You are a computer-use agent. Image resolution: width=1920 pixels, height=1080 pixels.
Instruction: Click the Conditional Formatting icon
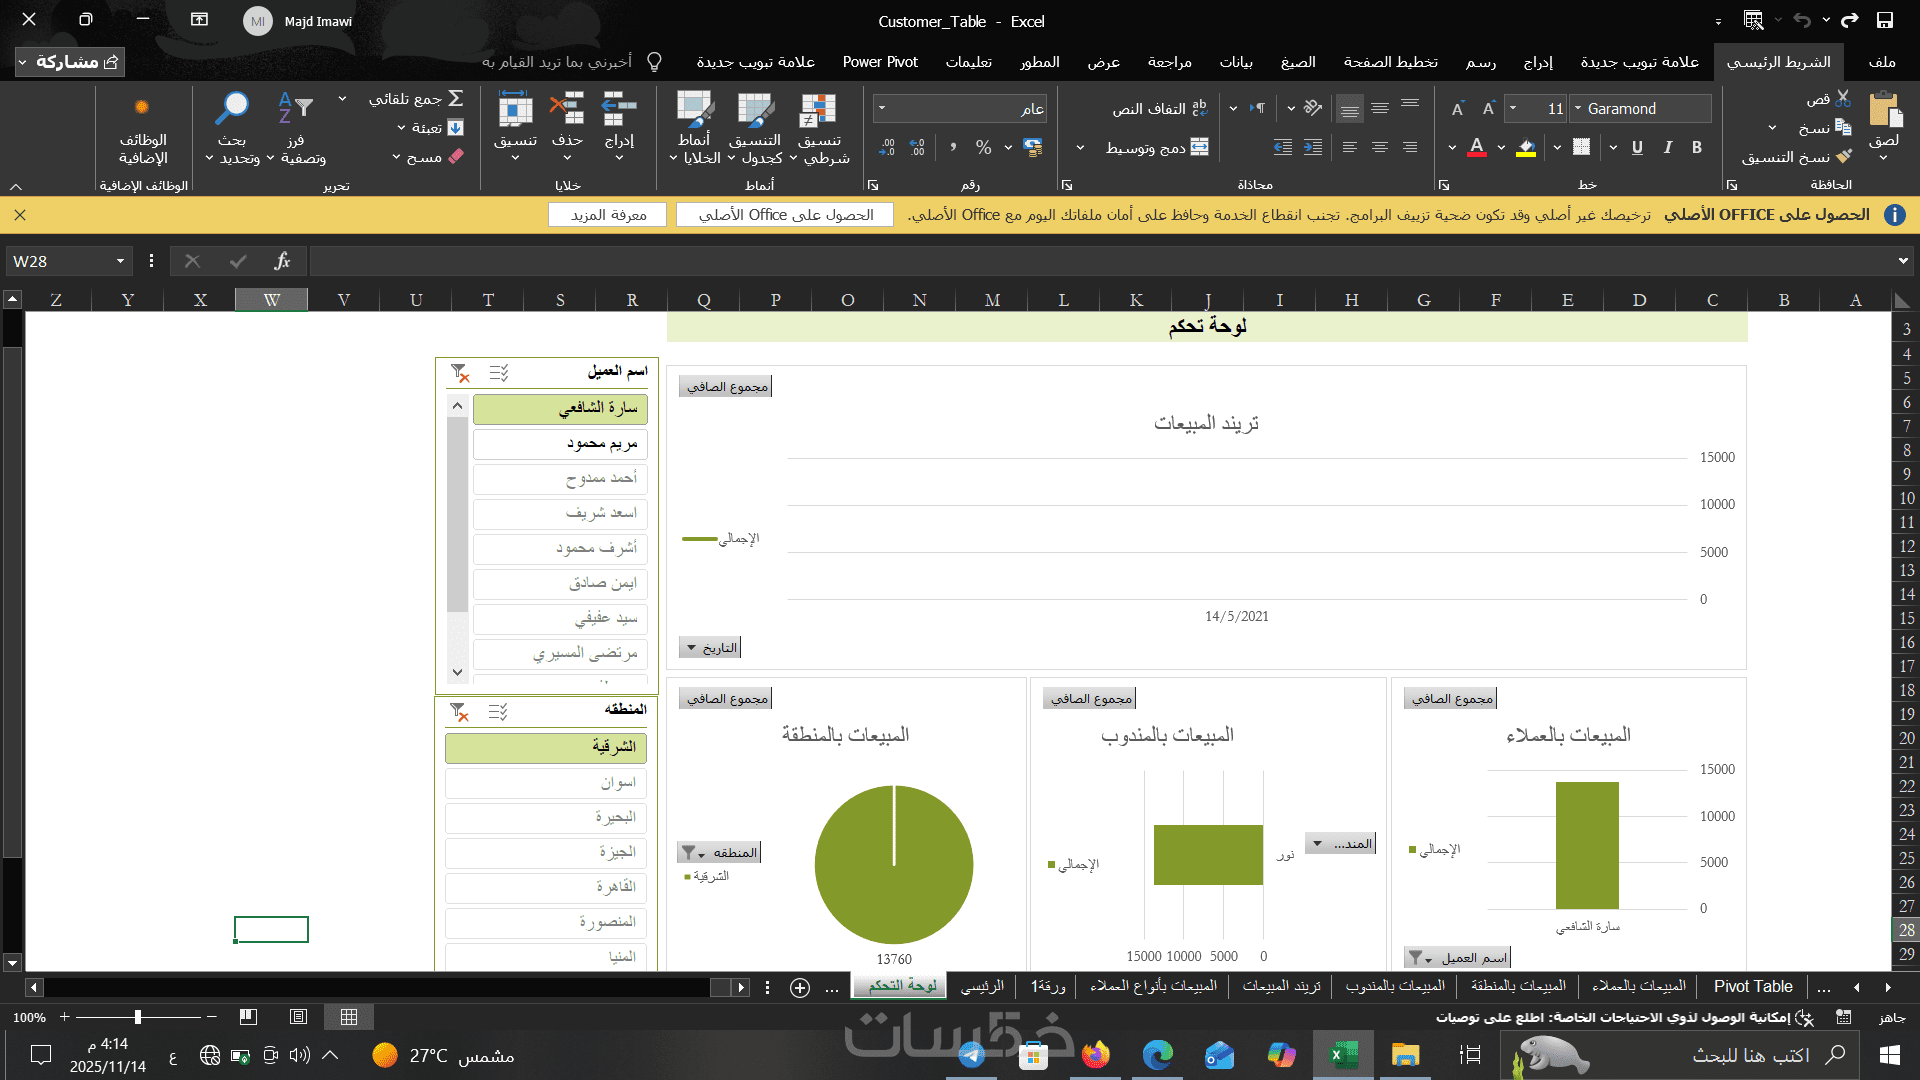click(818, 110)
